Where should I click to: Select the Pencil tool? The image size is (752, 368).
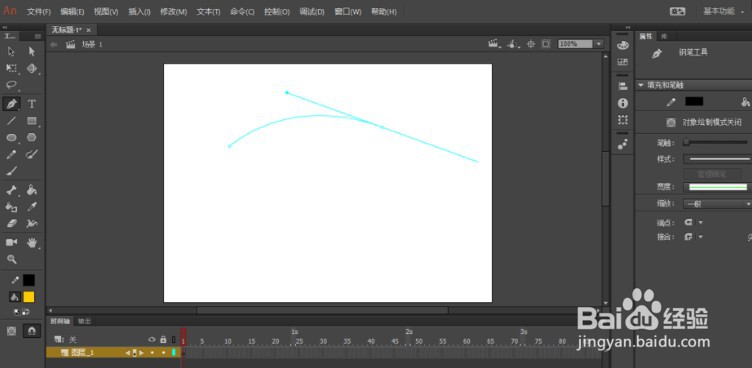click(x=12, y=154)
